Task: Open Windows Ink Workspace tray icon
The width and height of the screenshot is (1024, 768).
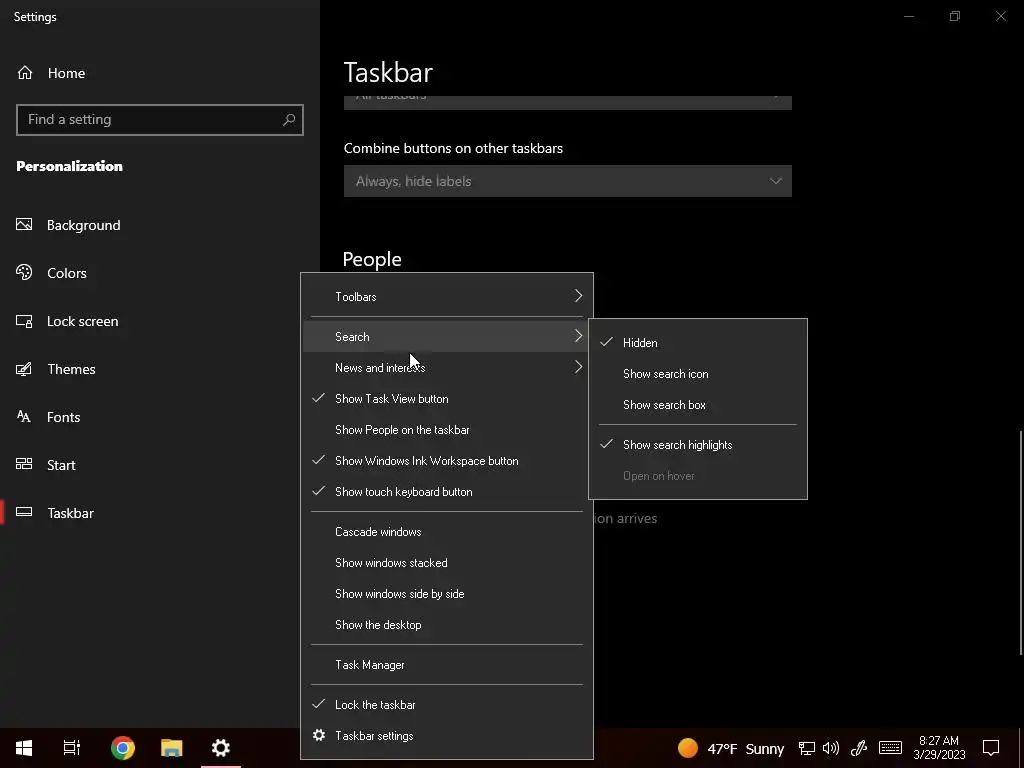Action: (x=859, y=748)
